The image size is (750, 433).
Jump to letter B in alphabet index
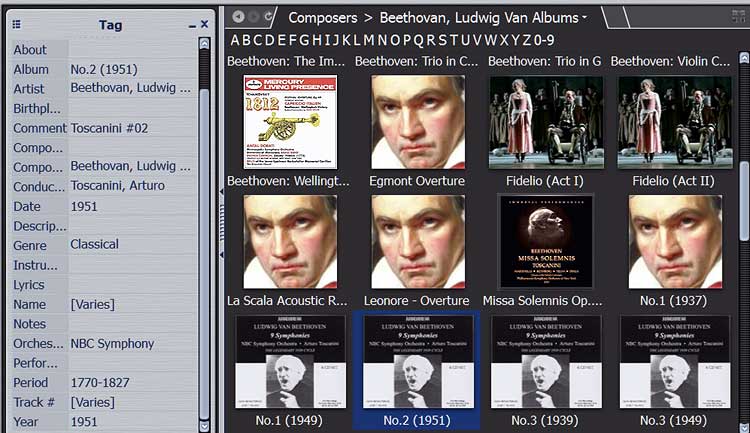(x=248, y=40)
